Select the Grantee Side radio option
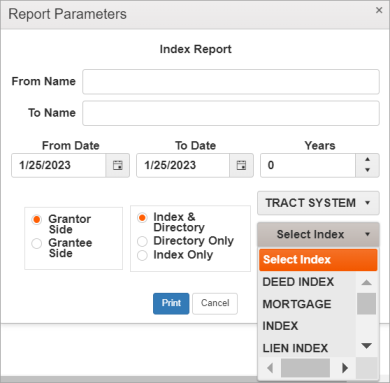The width and height of the screenshot is (390, 383). pyautogui.click(x=37, y=243)
